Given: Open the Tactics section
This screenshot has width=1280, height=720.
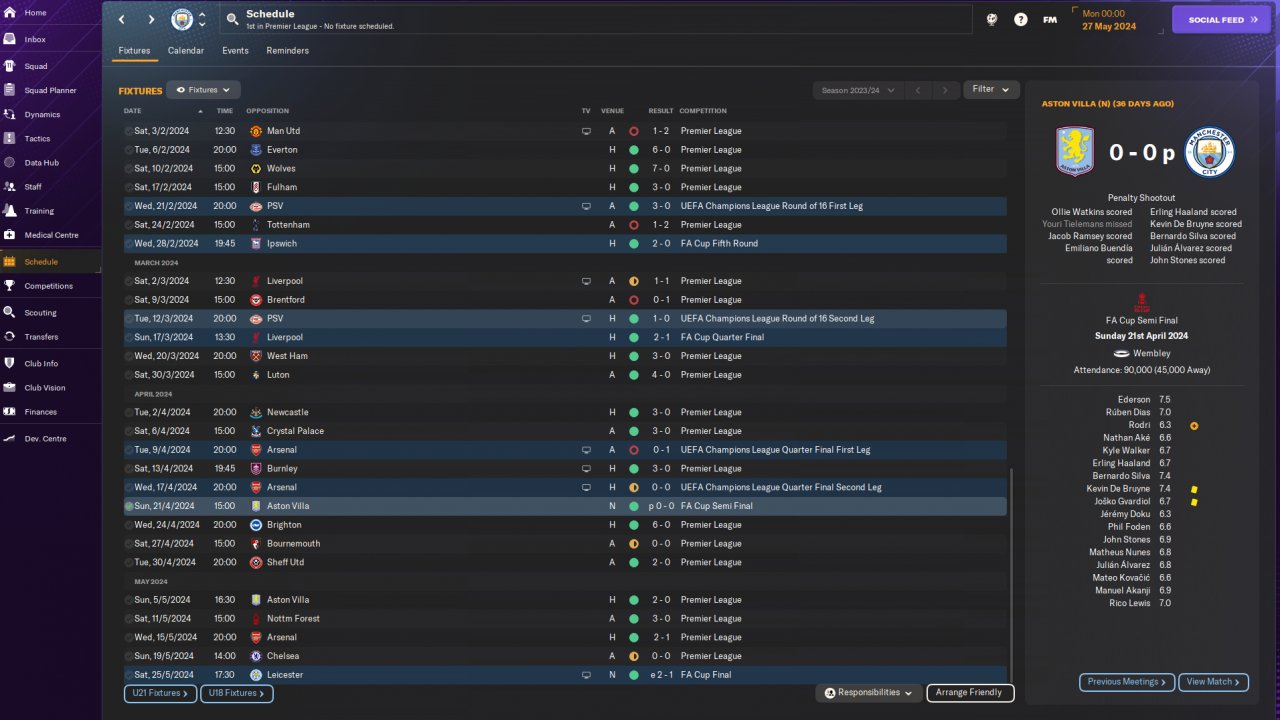Looking at the screenshot, I should (37, 139).
